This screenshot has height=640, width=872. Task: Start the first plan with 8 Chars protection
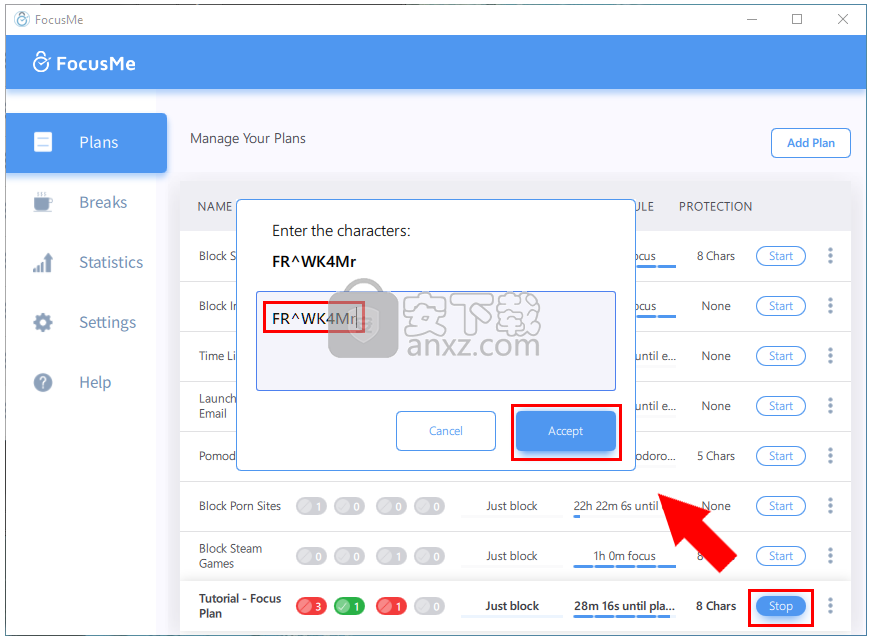click(x=780, y=256)
